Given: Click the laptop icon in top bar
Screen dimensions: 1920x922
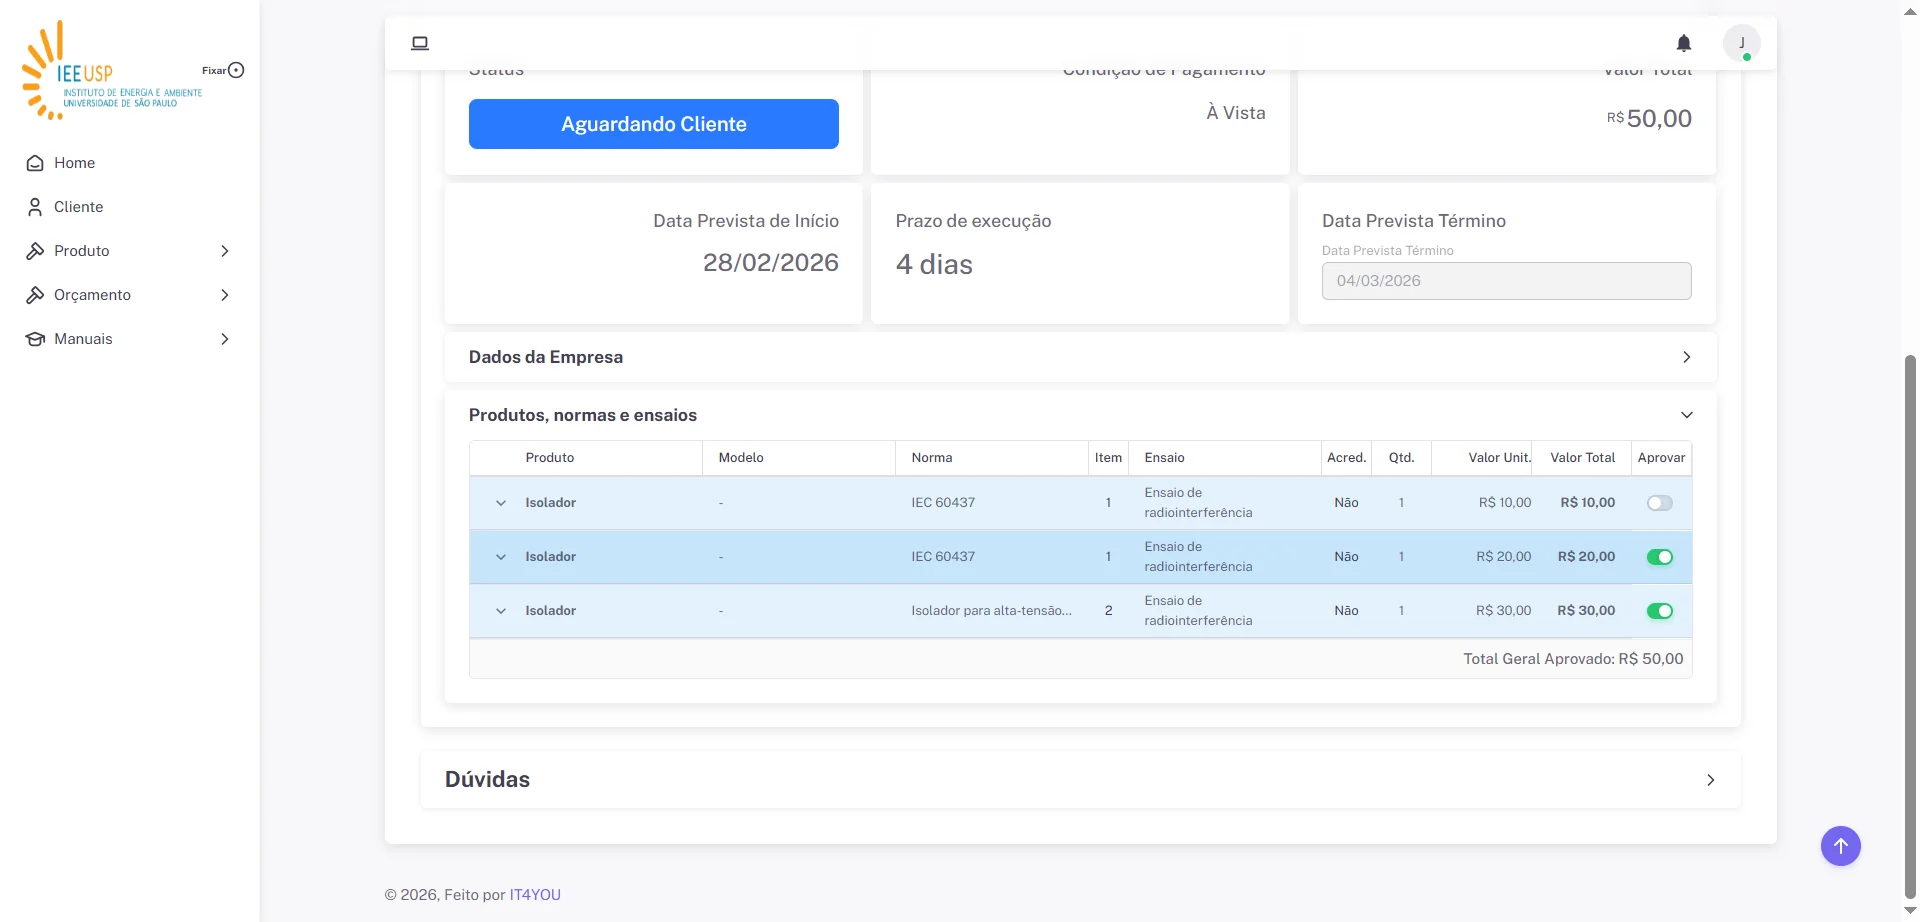Looking at the screenshot, I should [420, 43].
